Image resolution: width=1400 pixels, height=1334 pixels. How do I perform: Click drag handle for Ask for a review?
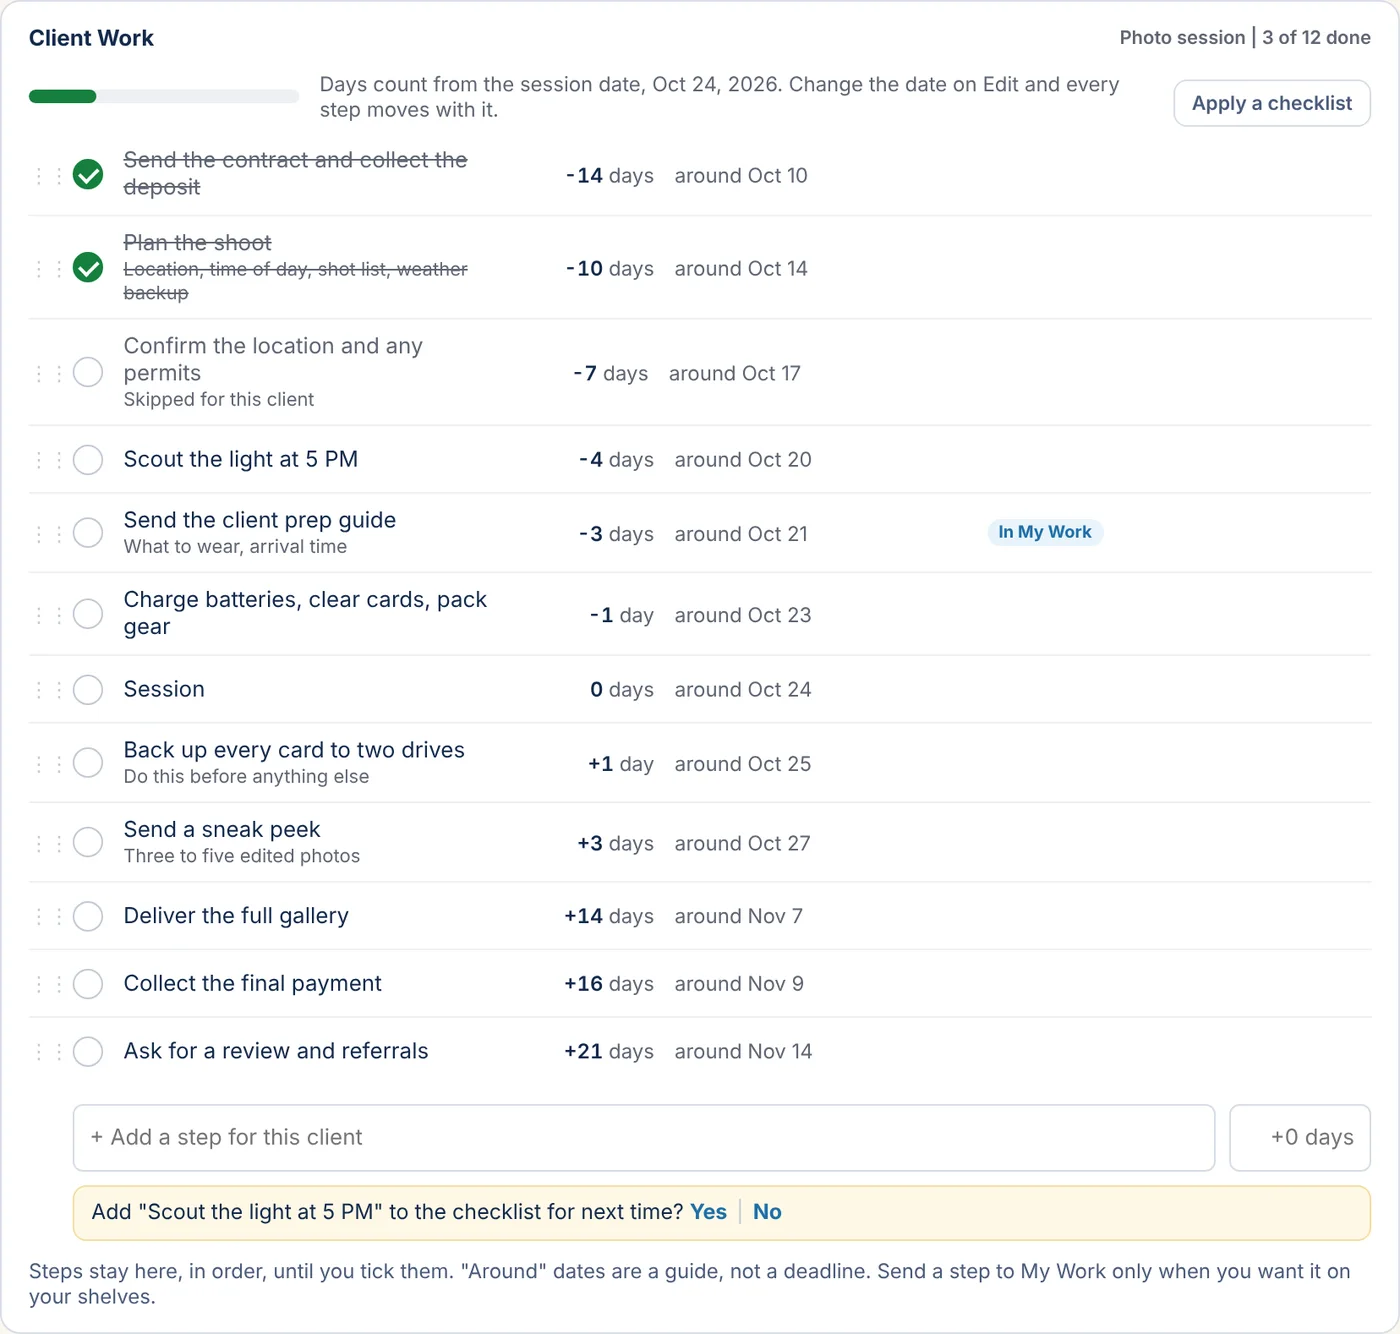tap(49, 1052)
